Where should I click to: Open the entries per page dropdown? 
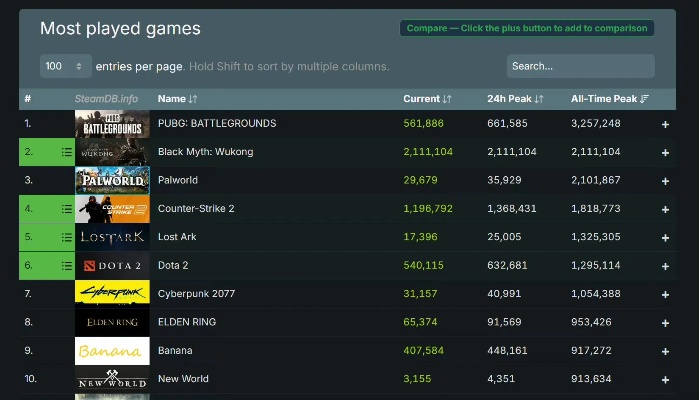coord(65,66)
